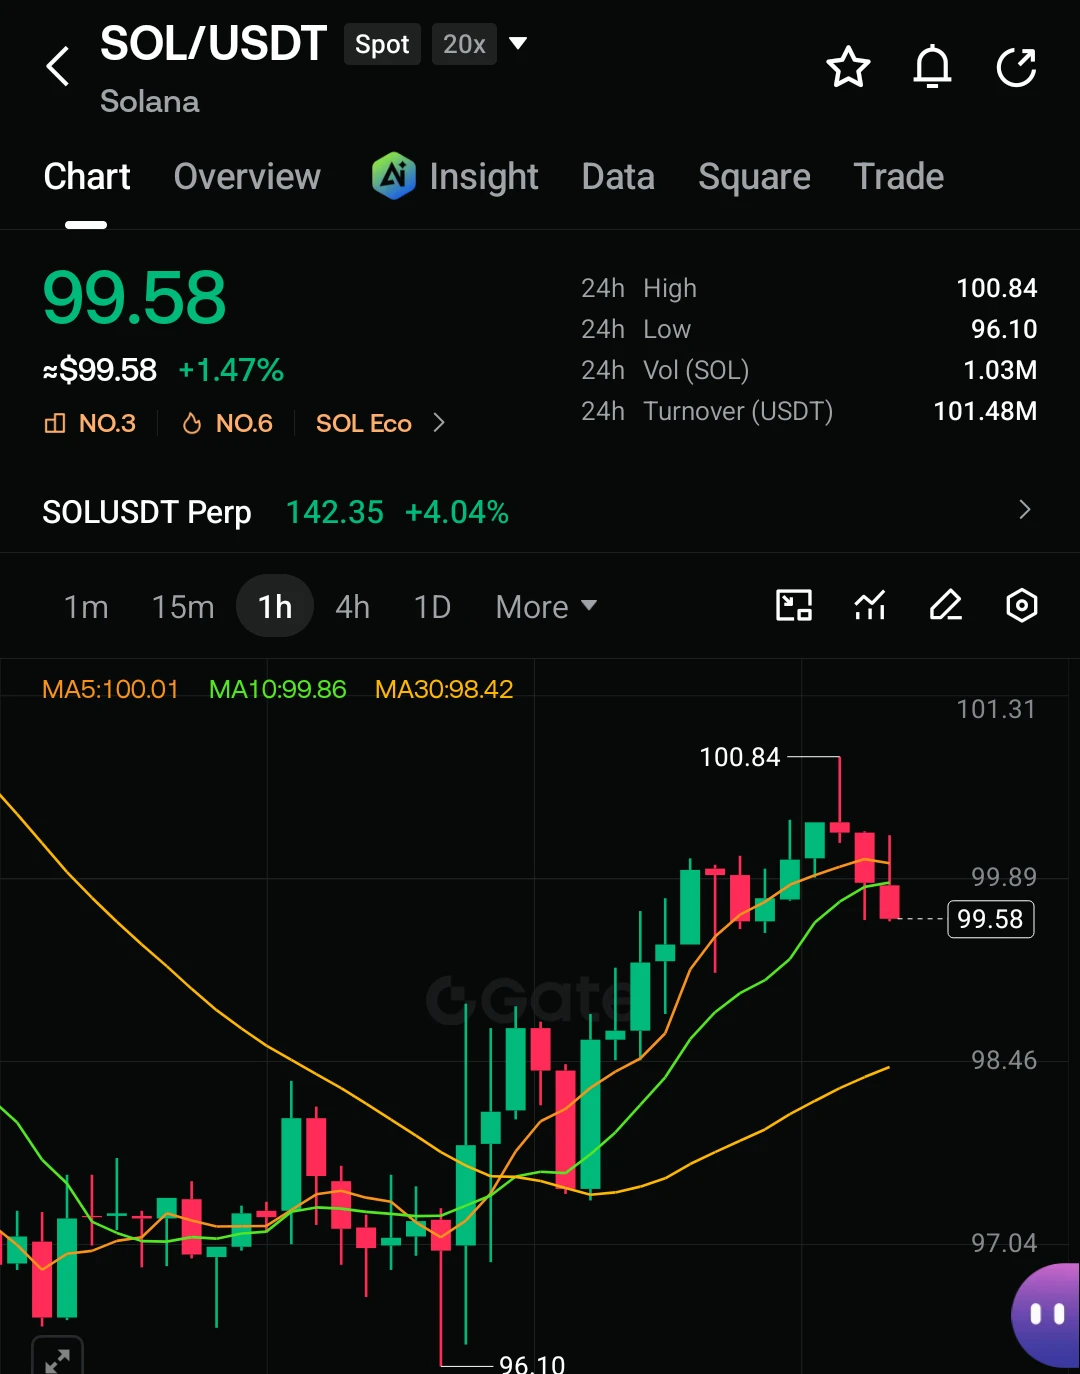Select the 15m timeframe
Image resolution: width=1080 pixels, height=1374 pixels.
click(183, 606)
